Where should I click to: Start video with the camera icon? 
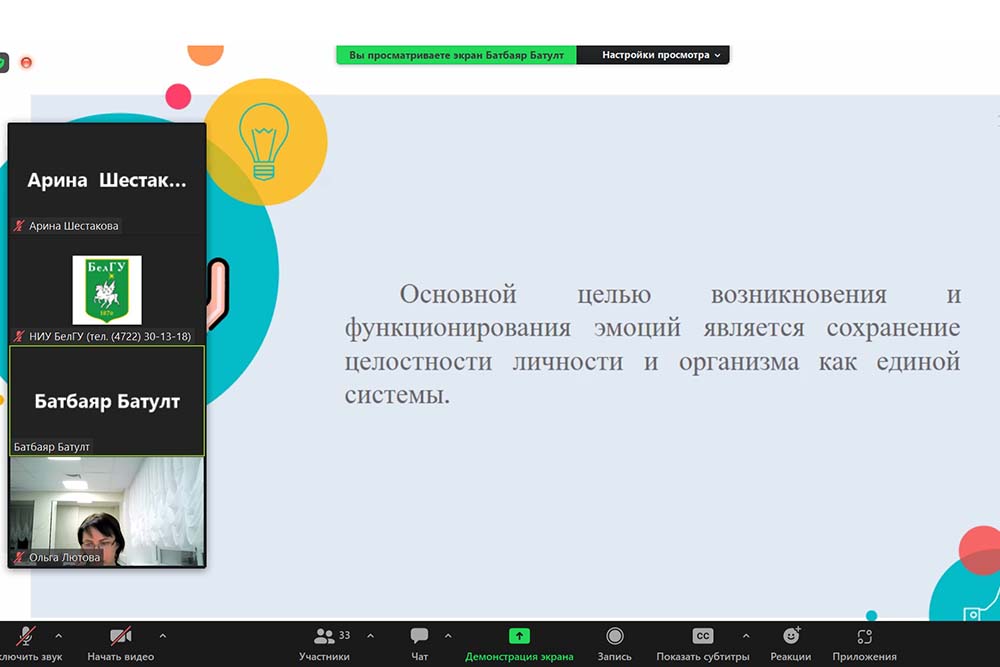120,637
